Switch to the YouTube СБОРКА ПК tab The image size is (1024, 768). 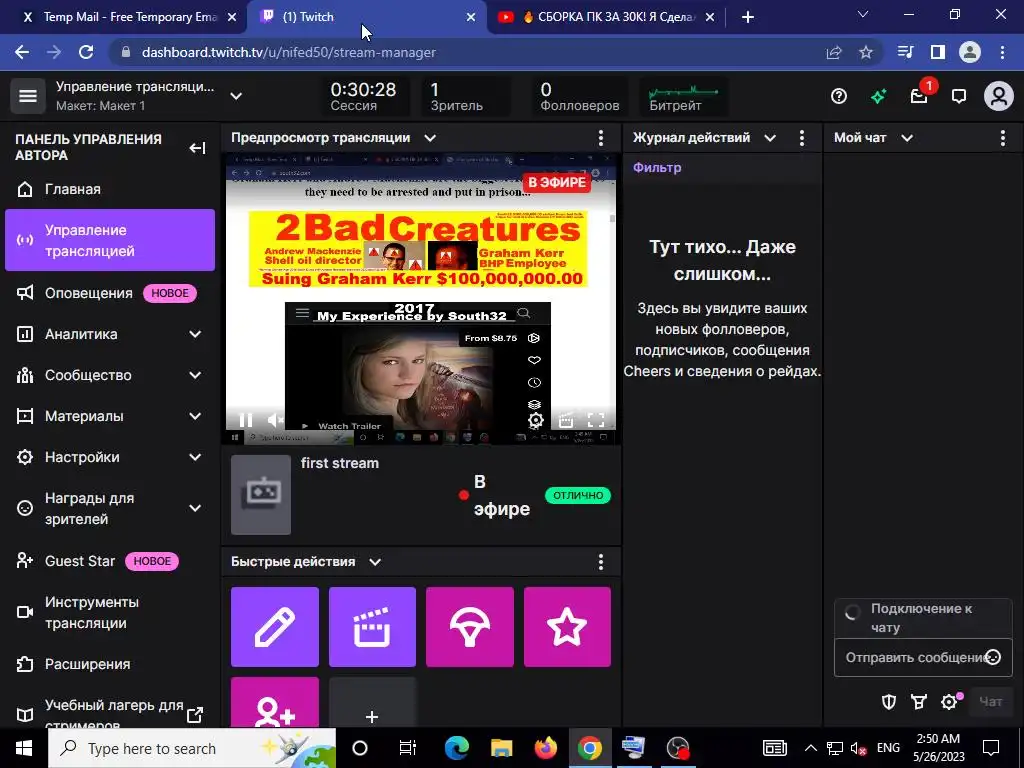pyautogui.click(x=604, y=17)
